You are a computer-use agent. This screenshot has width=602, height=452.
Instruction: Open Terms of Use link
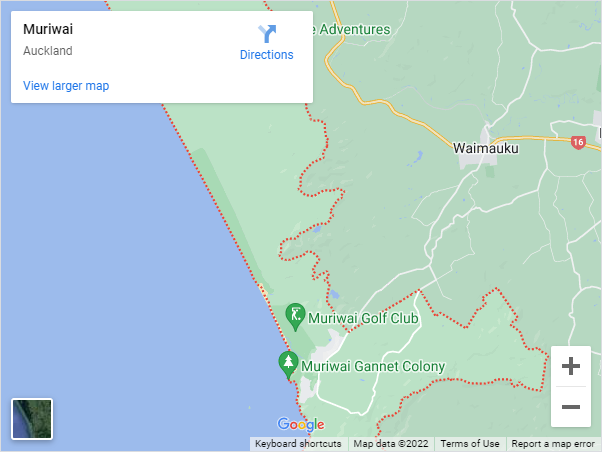pyautogui.click(x=470, y=444)
